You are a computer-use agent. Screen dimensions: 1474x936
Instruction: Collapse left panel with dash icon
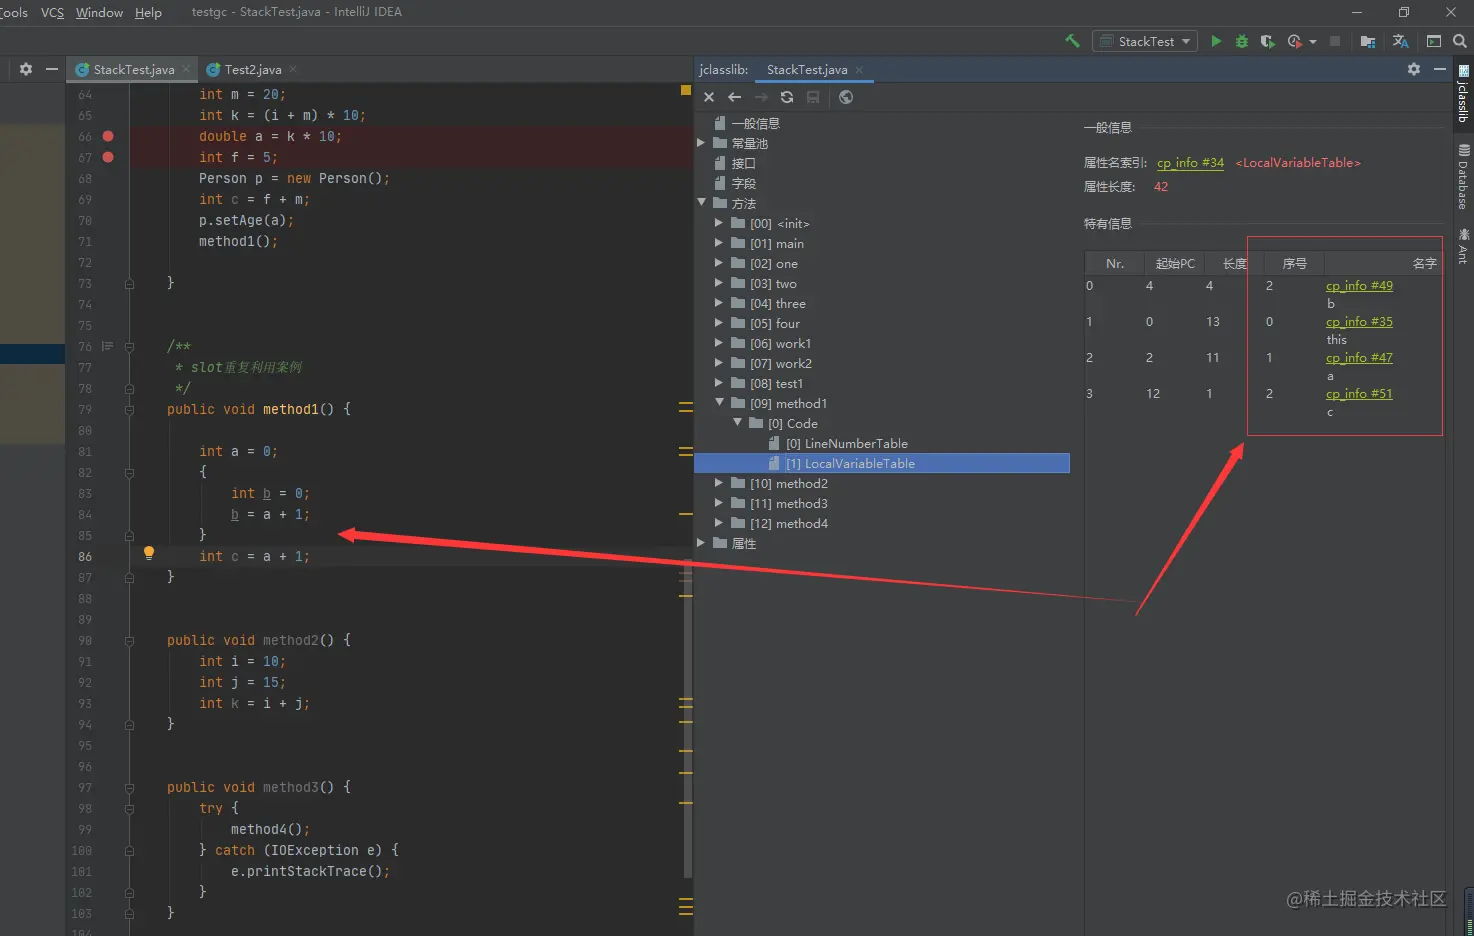click(x=52, y=69)
